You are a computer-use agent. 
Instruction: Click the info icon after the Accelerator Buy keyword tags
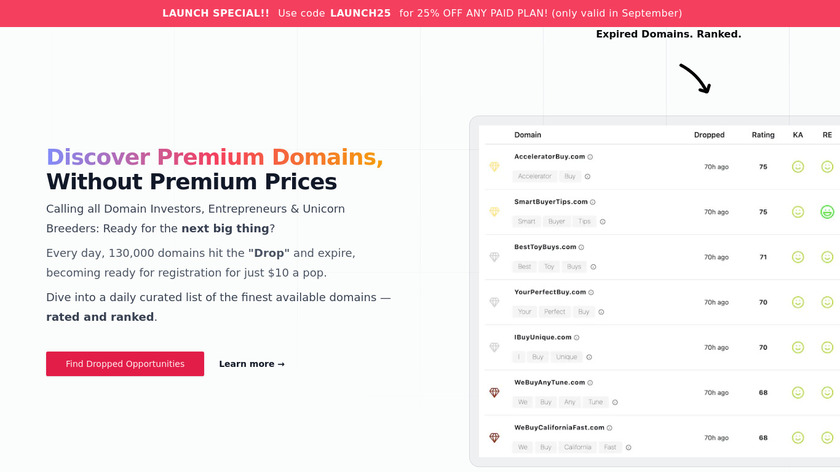tap(587, 176)
